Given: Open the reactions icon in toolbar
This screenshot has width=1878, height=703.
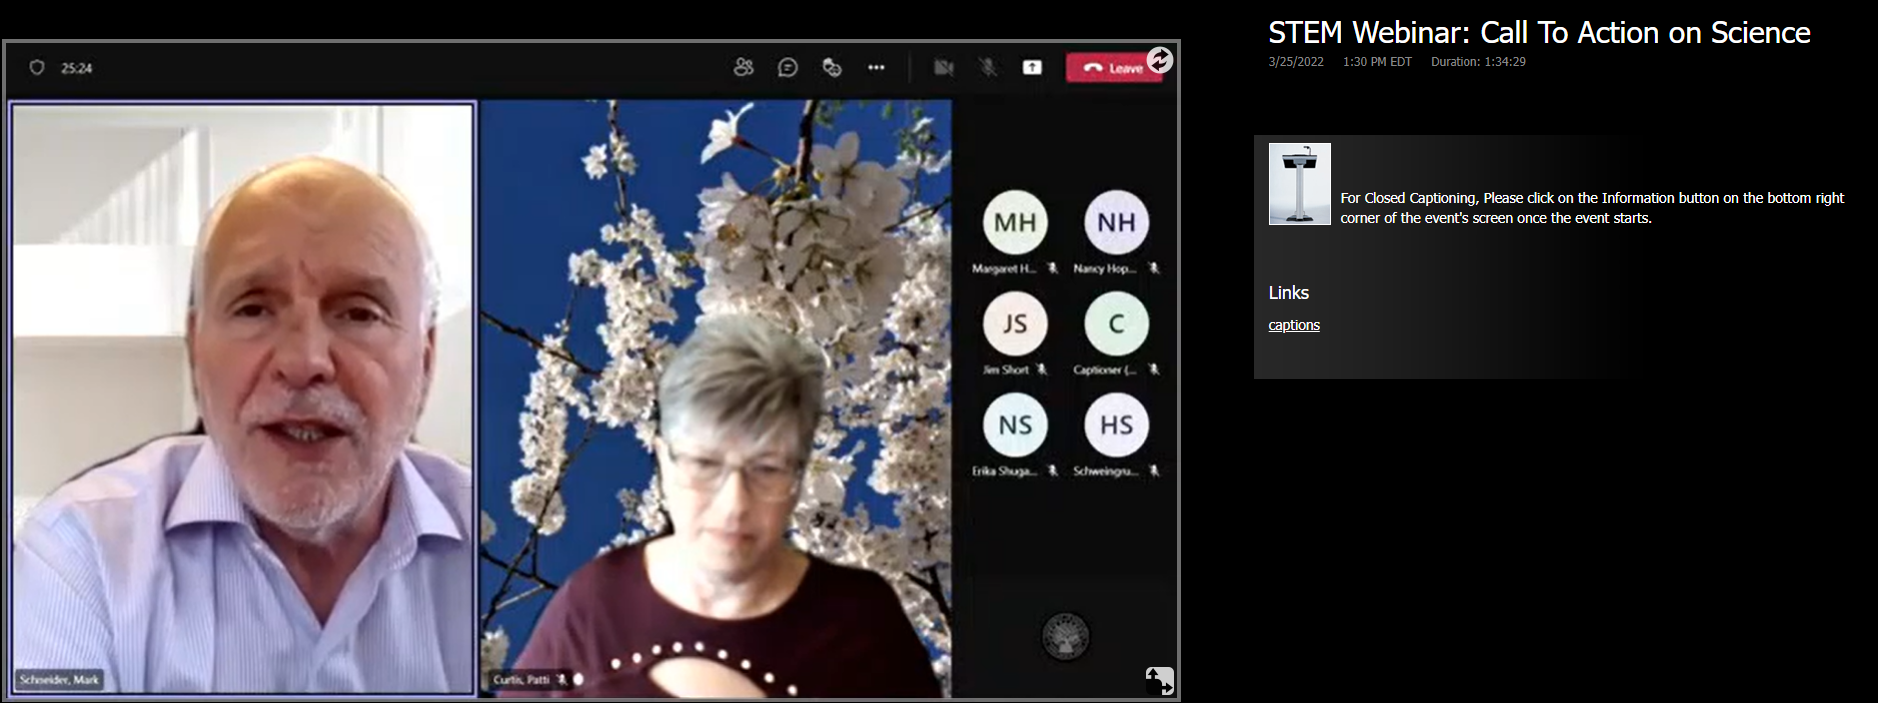Looking at the screenshot, I should pos(831,67).
